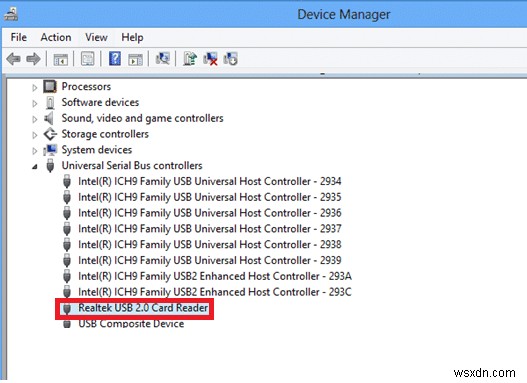Select Intel ICH9 USB2 Enhanced Host Controller - 293C

215,292
